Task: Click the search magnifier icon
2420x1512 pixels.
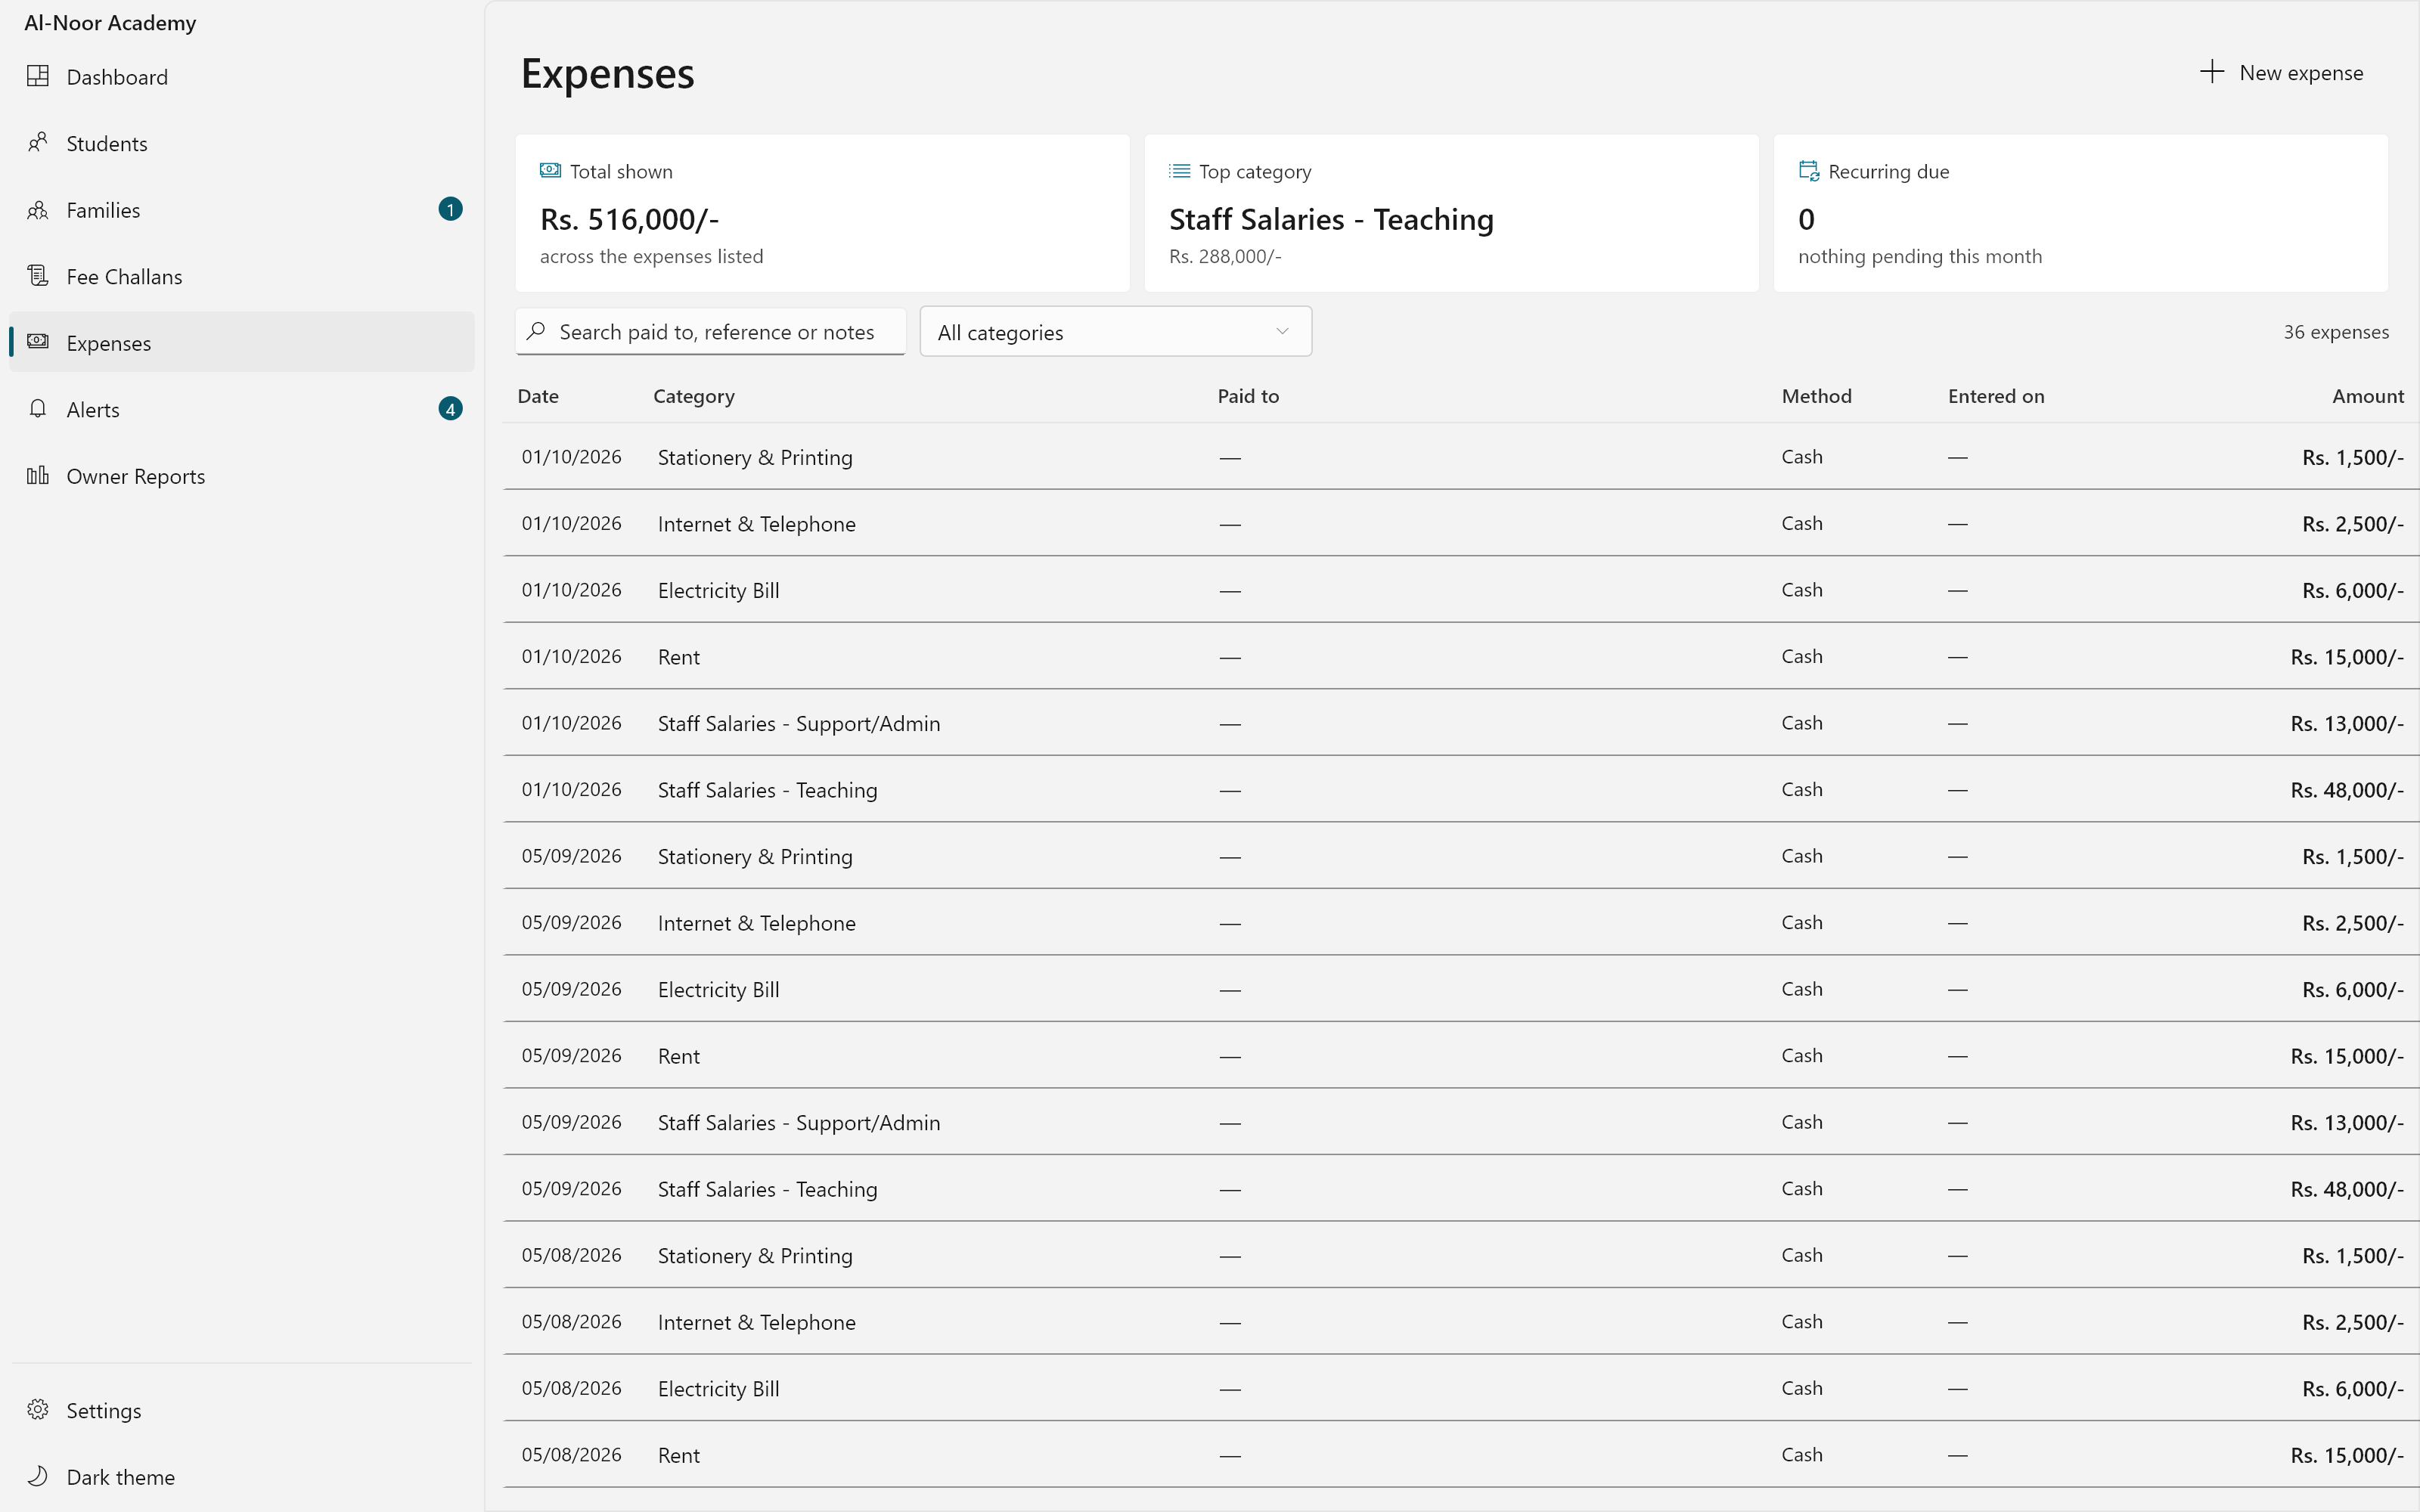Action: click(x=536, y=331)
